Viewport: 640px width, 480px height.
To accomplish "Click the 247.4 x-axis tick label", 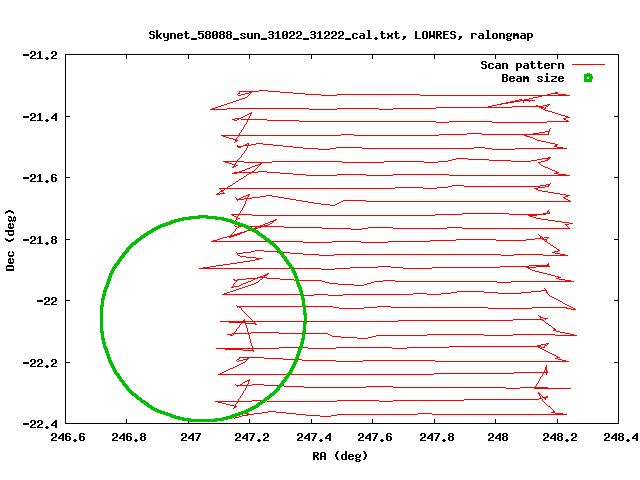I will (x=313, y=437).
